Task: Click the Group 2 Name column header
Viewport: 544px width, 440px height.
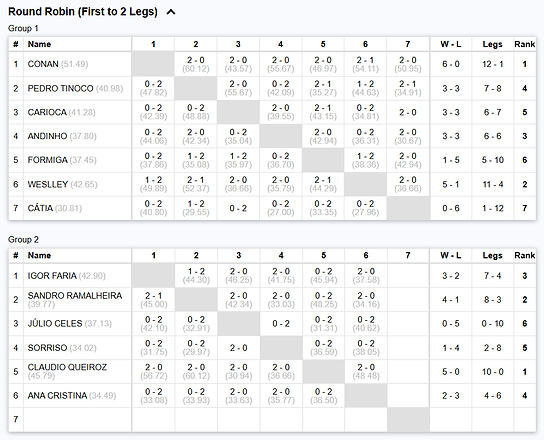Action: pyautogui.click(x=39, y=256)
